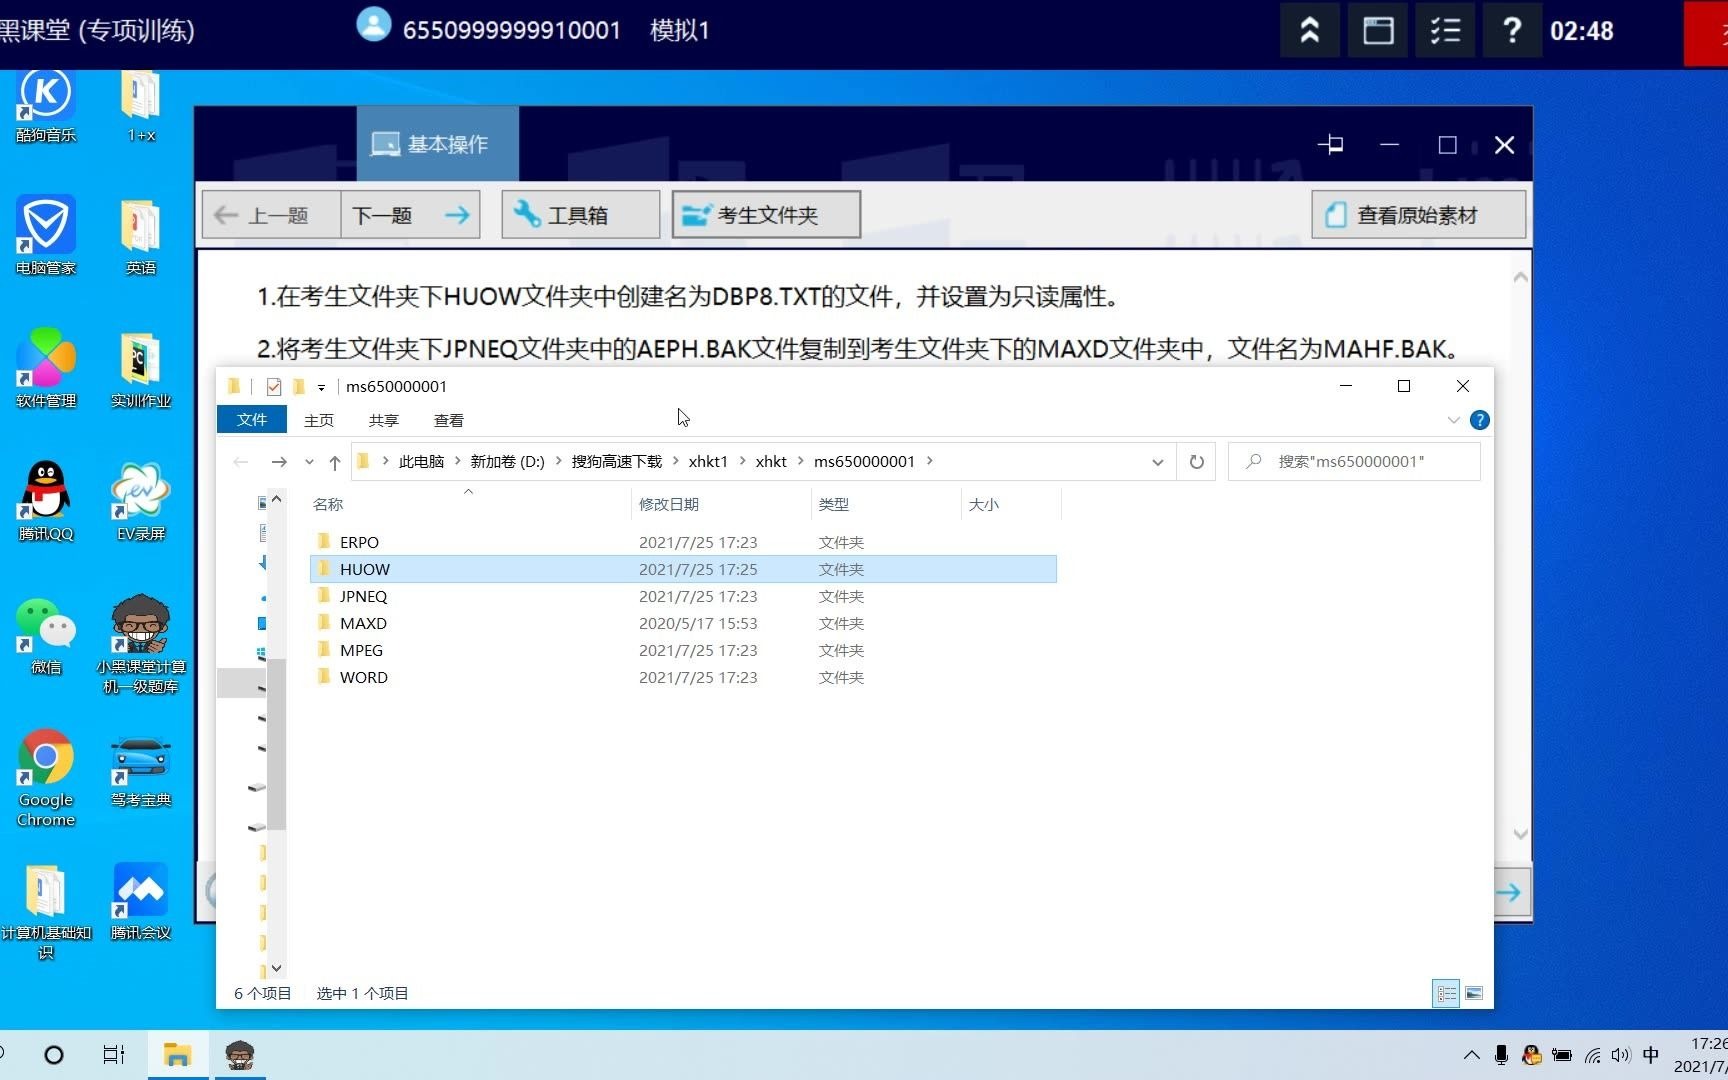
Task: Open the help question mark icon
Action: [1512, 31]
